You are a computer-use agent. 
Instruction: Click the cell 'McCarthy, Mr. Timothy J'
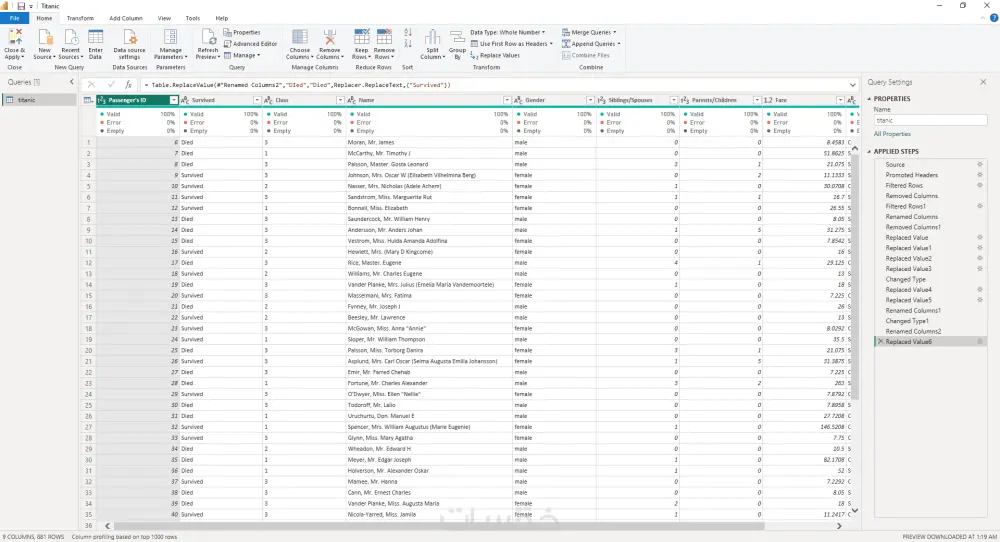pyautogui.click(x=429, y=153)
